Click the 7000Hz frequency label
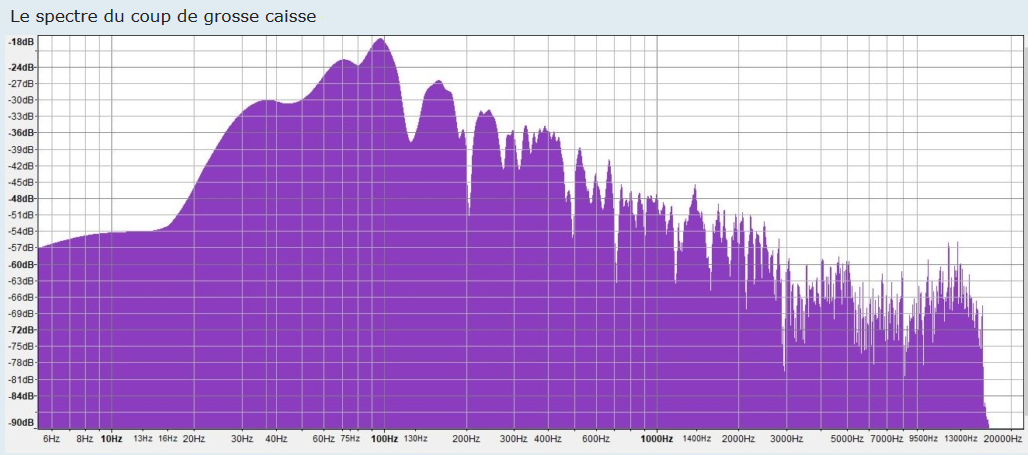Image resolution: width=1028 pixels, height=455 pixels. tap(887, 438)
